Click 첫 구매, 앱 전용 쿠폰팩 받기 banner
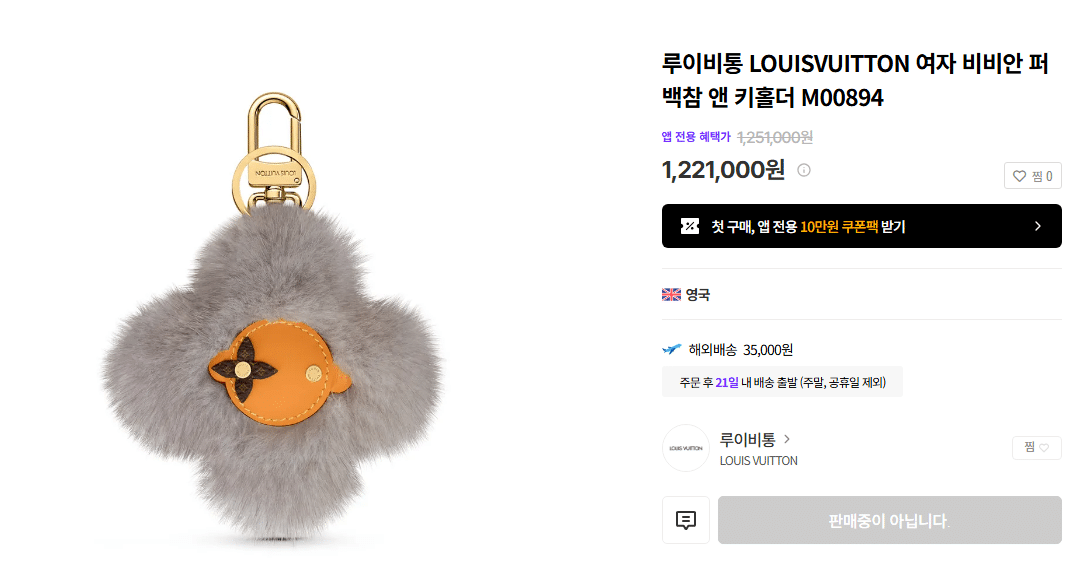This screenshot has height=562, width=1070. [861, 226]
